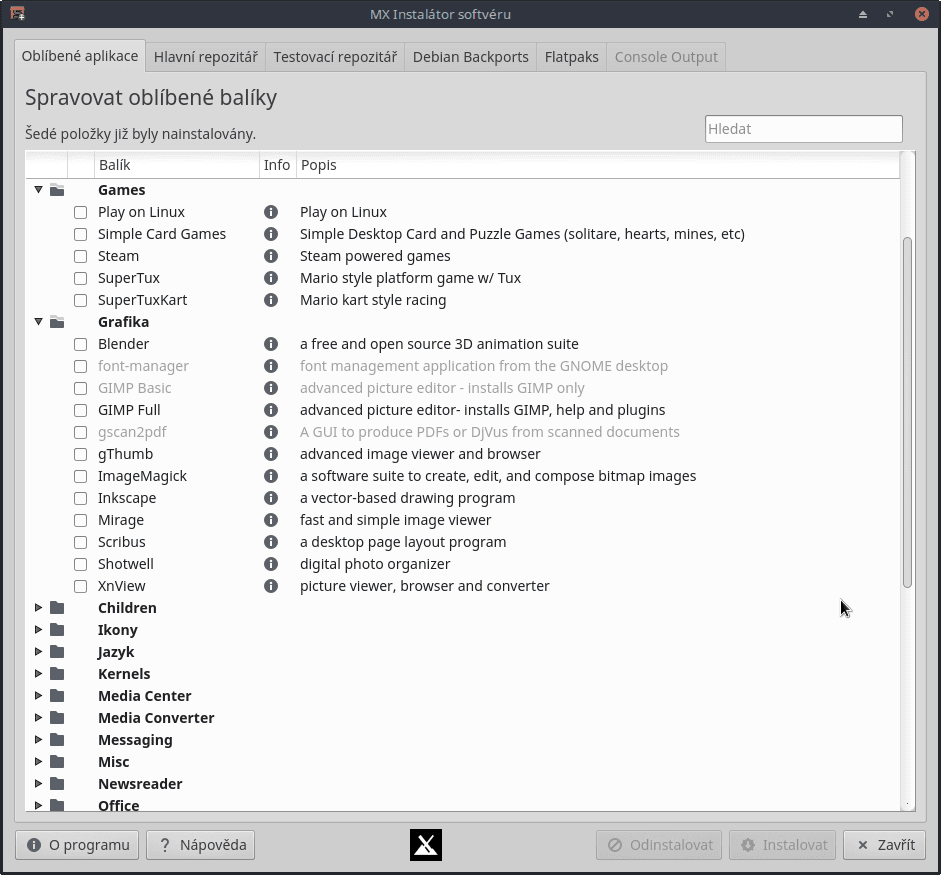Click the info icon for Blender

(270, 344)
